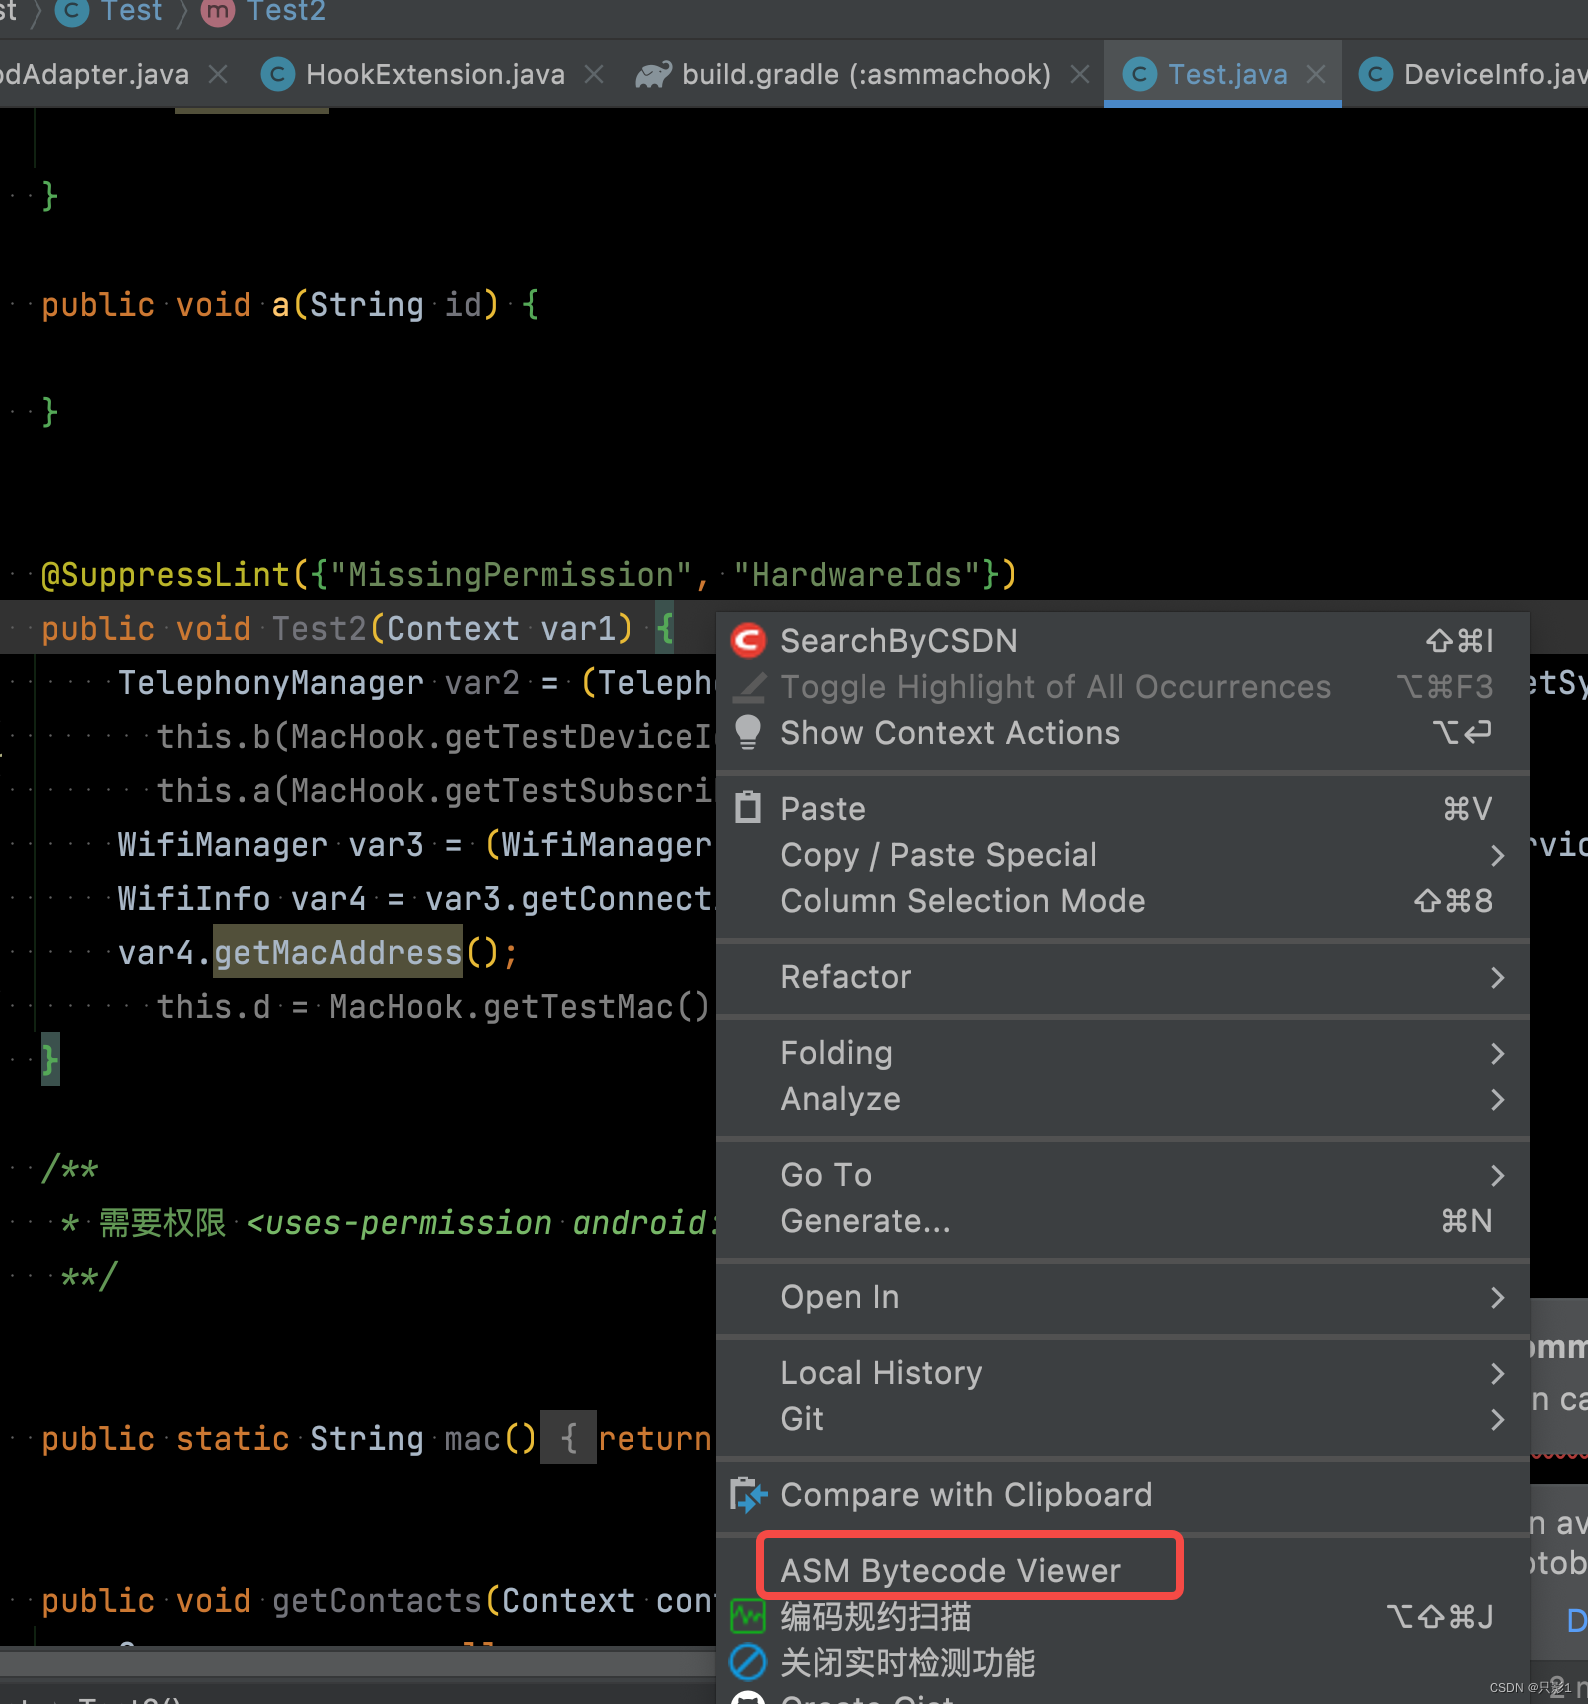
Task: Click the Test class icon in breadcrumb
Action: 71,12
